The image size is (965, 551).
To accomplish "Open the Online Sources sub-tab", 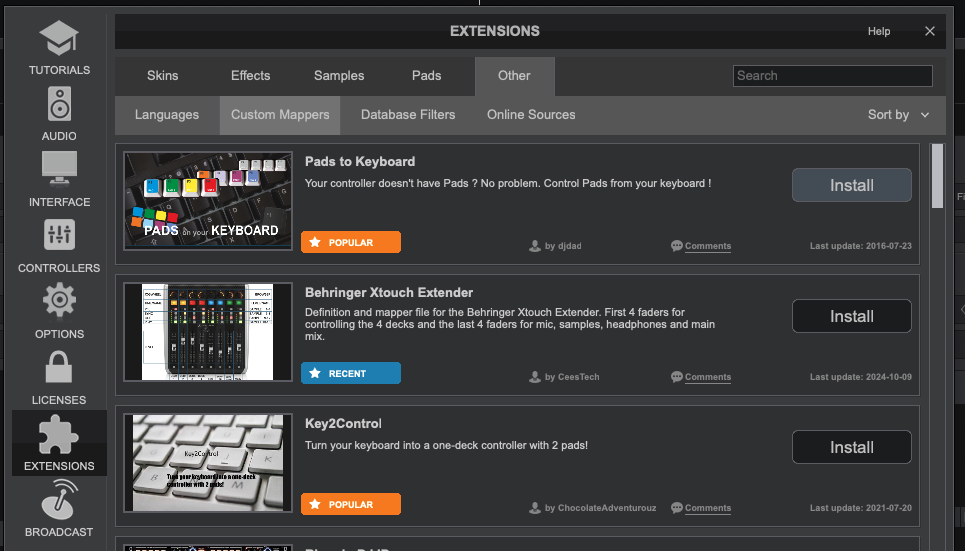I will point(531,115).
